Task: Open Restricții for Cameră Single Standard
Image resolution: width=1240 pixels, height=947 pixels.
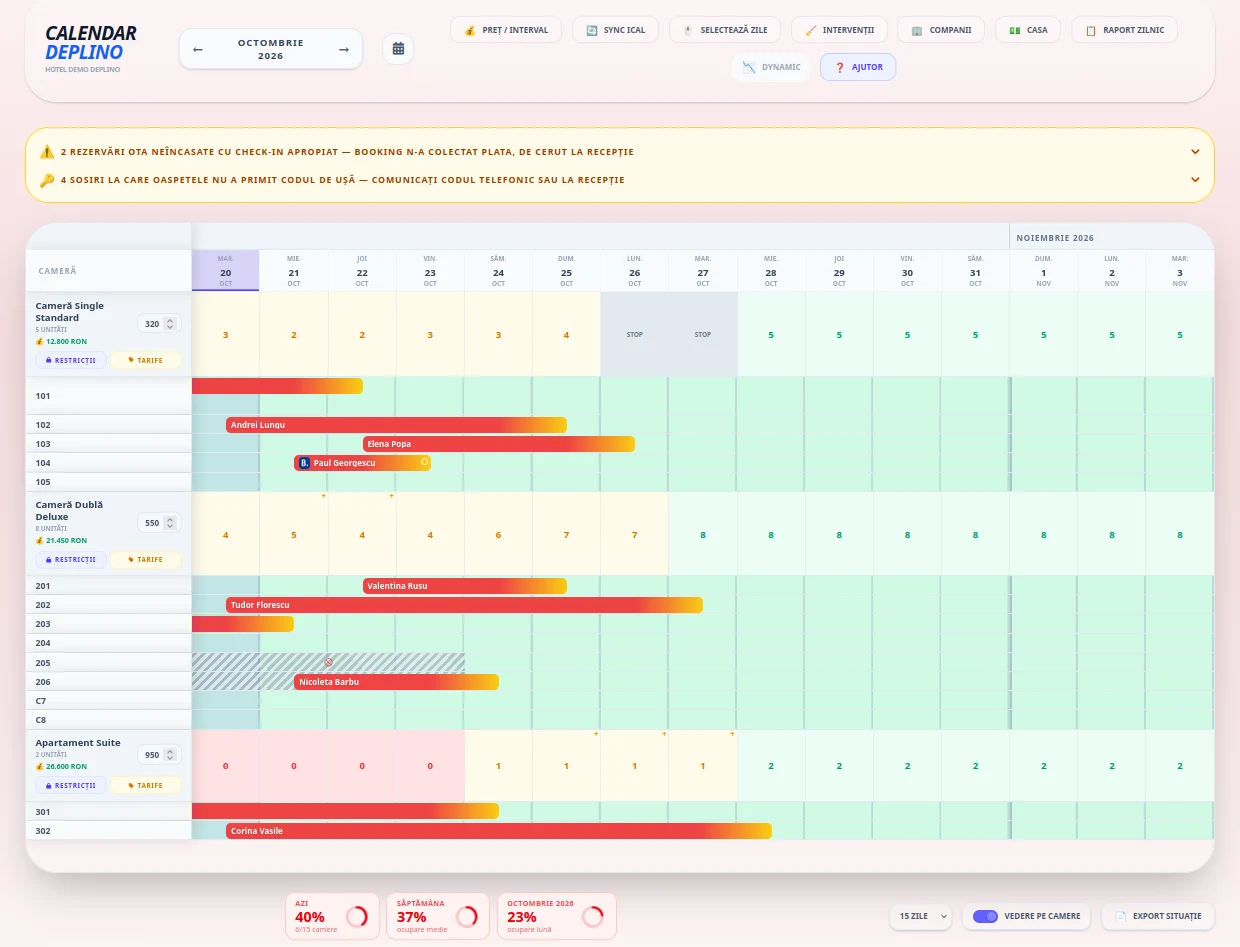Action: tap(70, 360)
